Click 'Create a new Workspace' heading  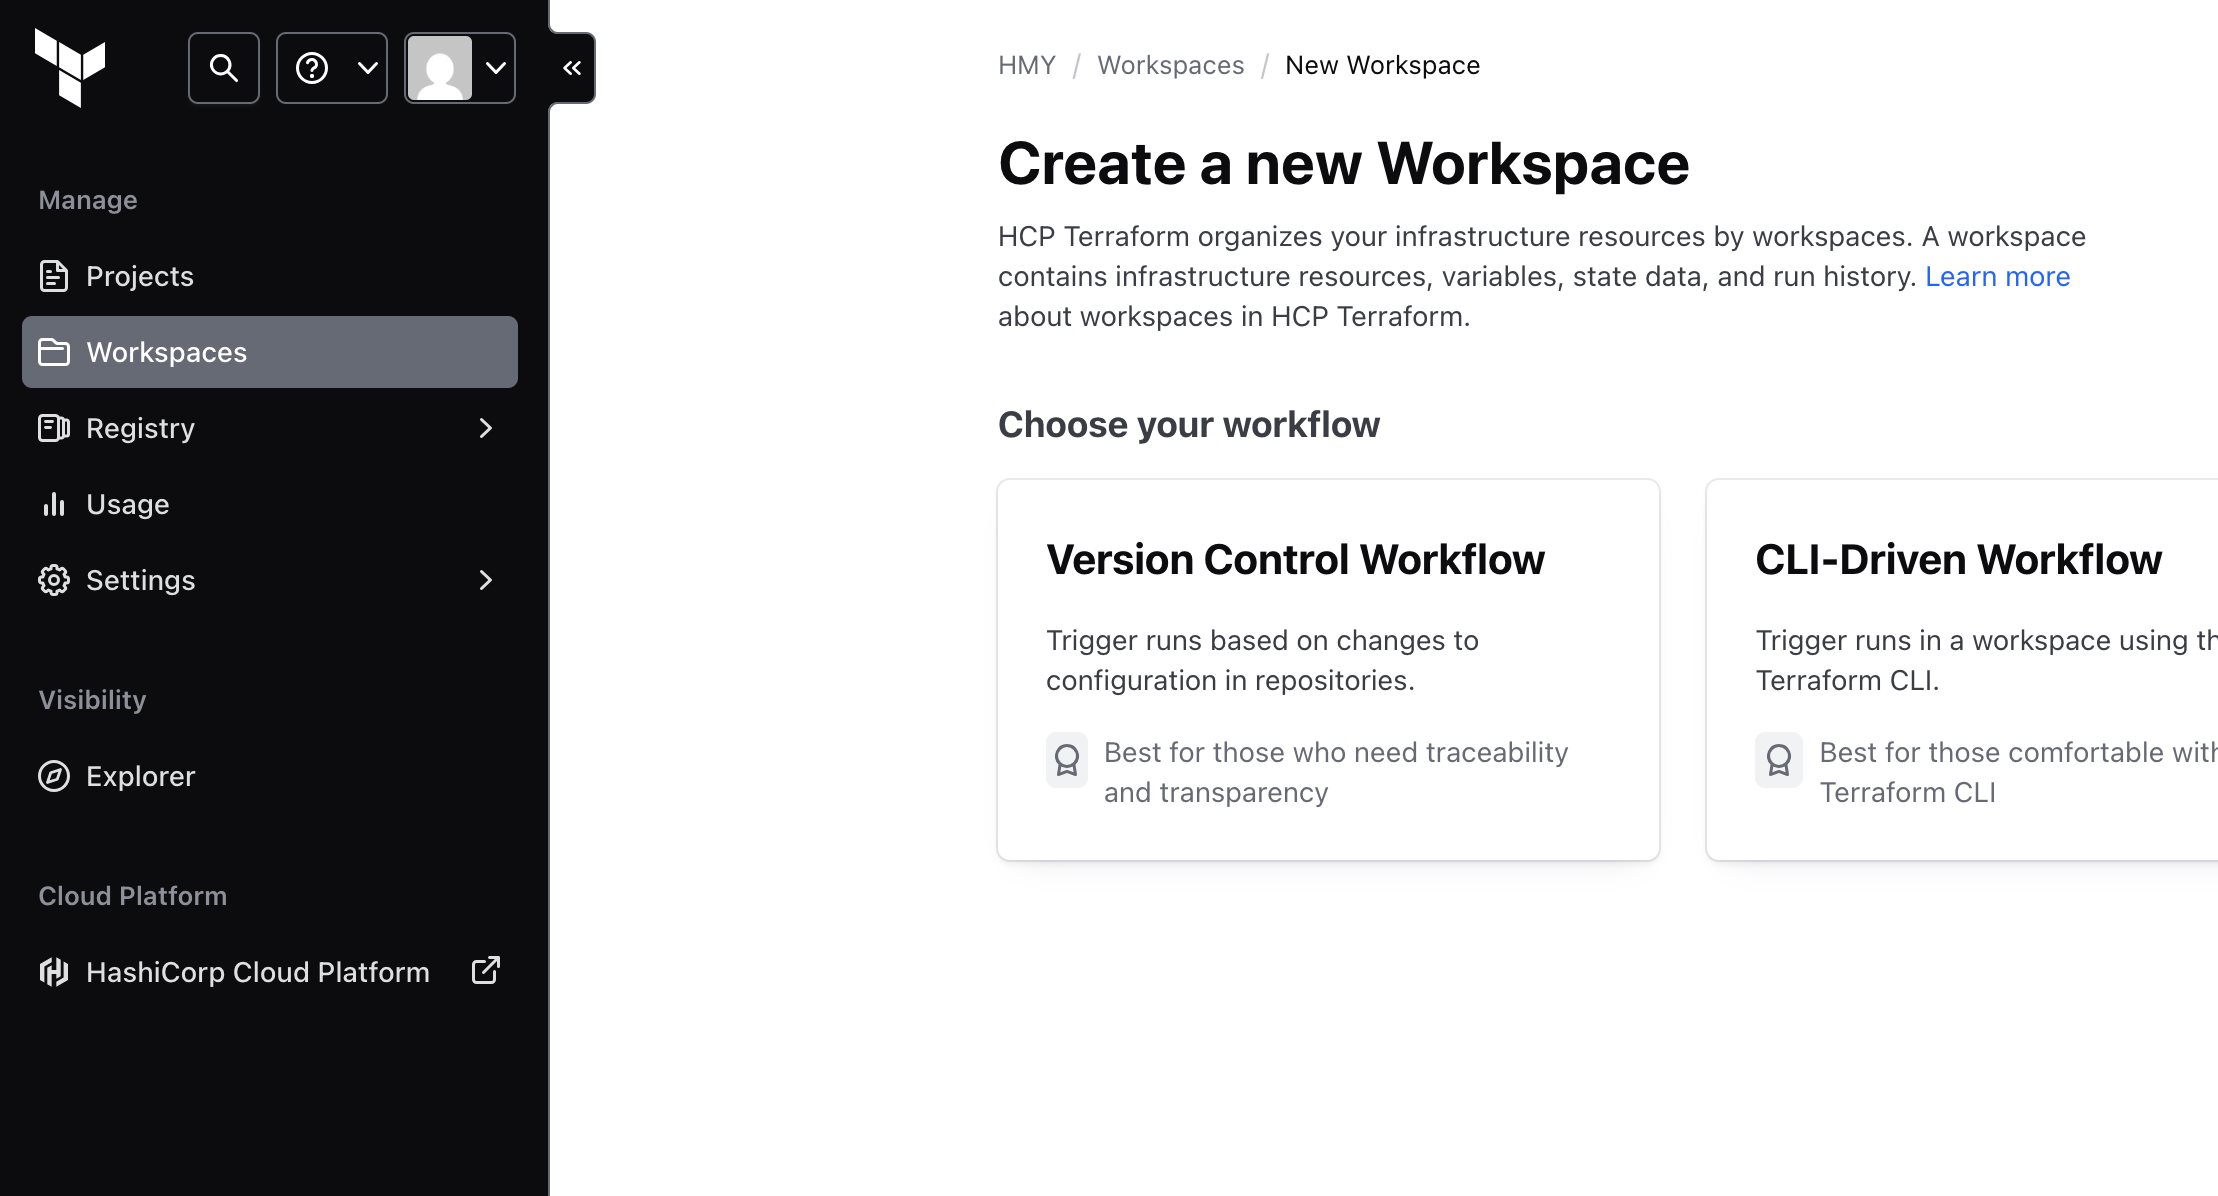(x=1343, y=163)
